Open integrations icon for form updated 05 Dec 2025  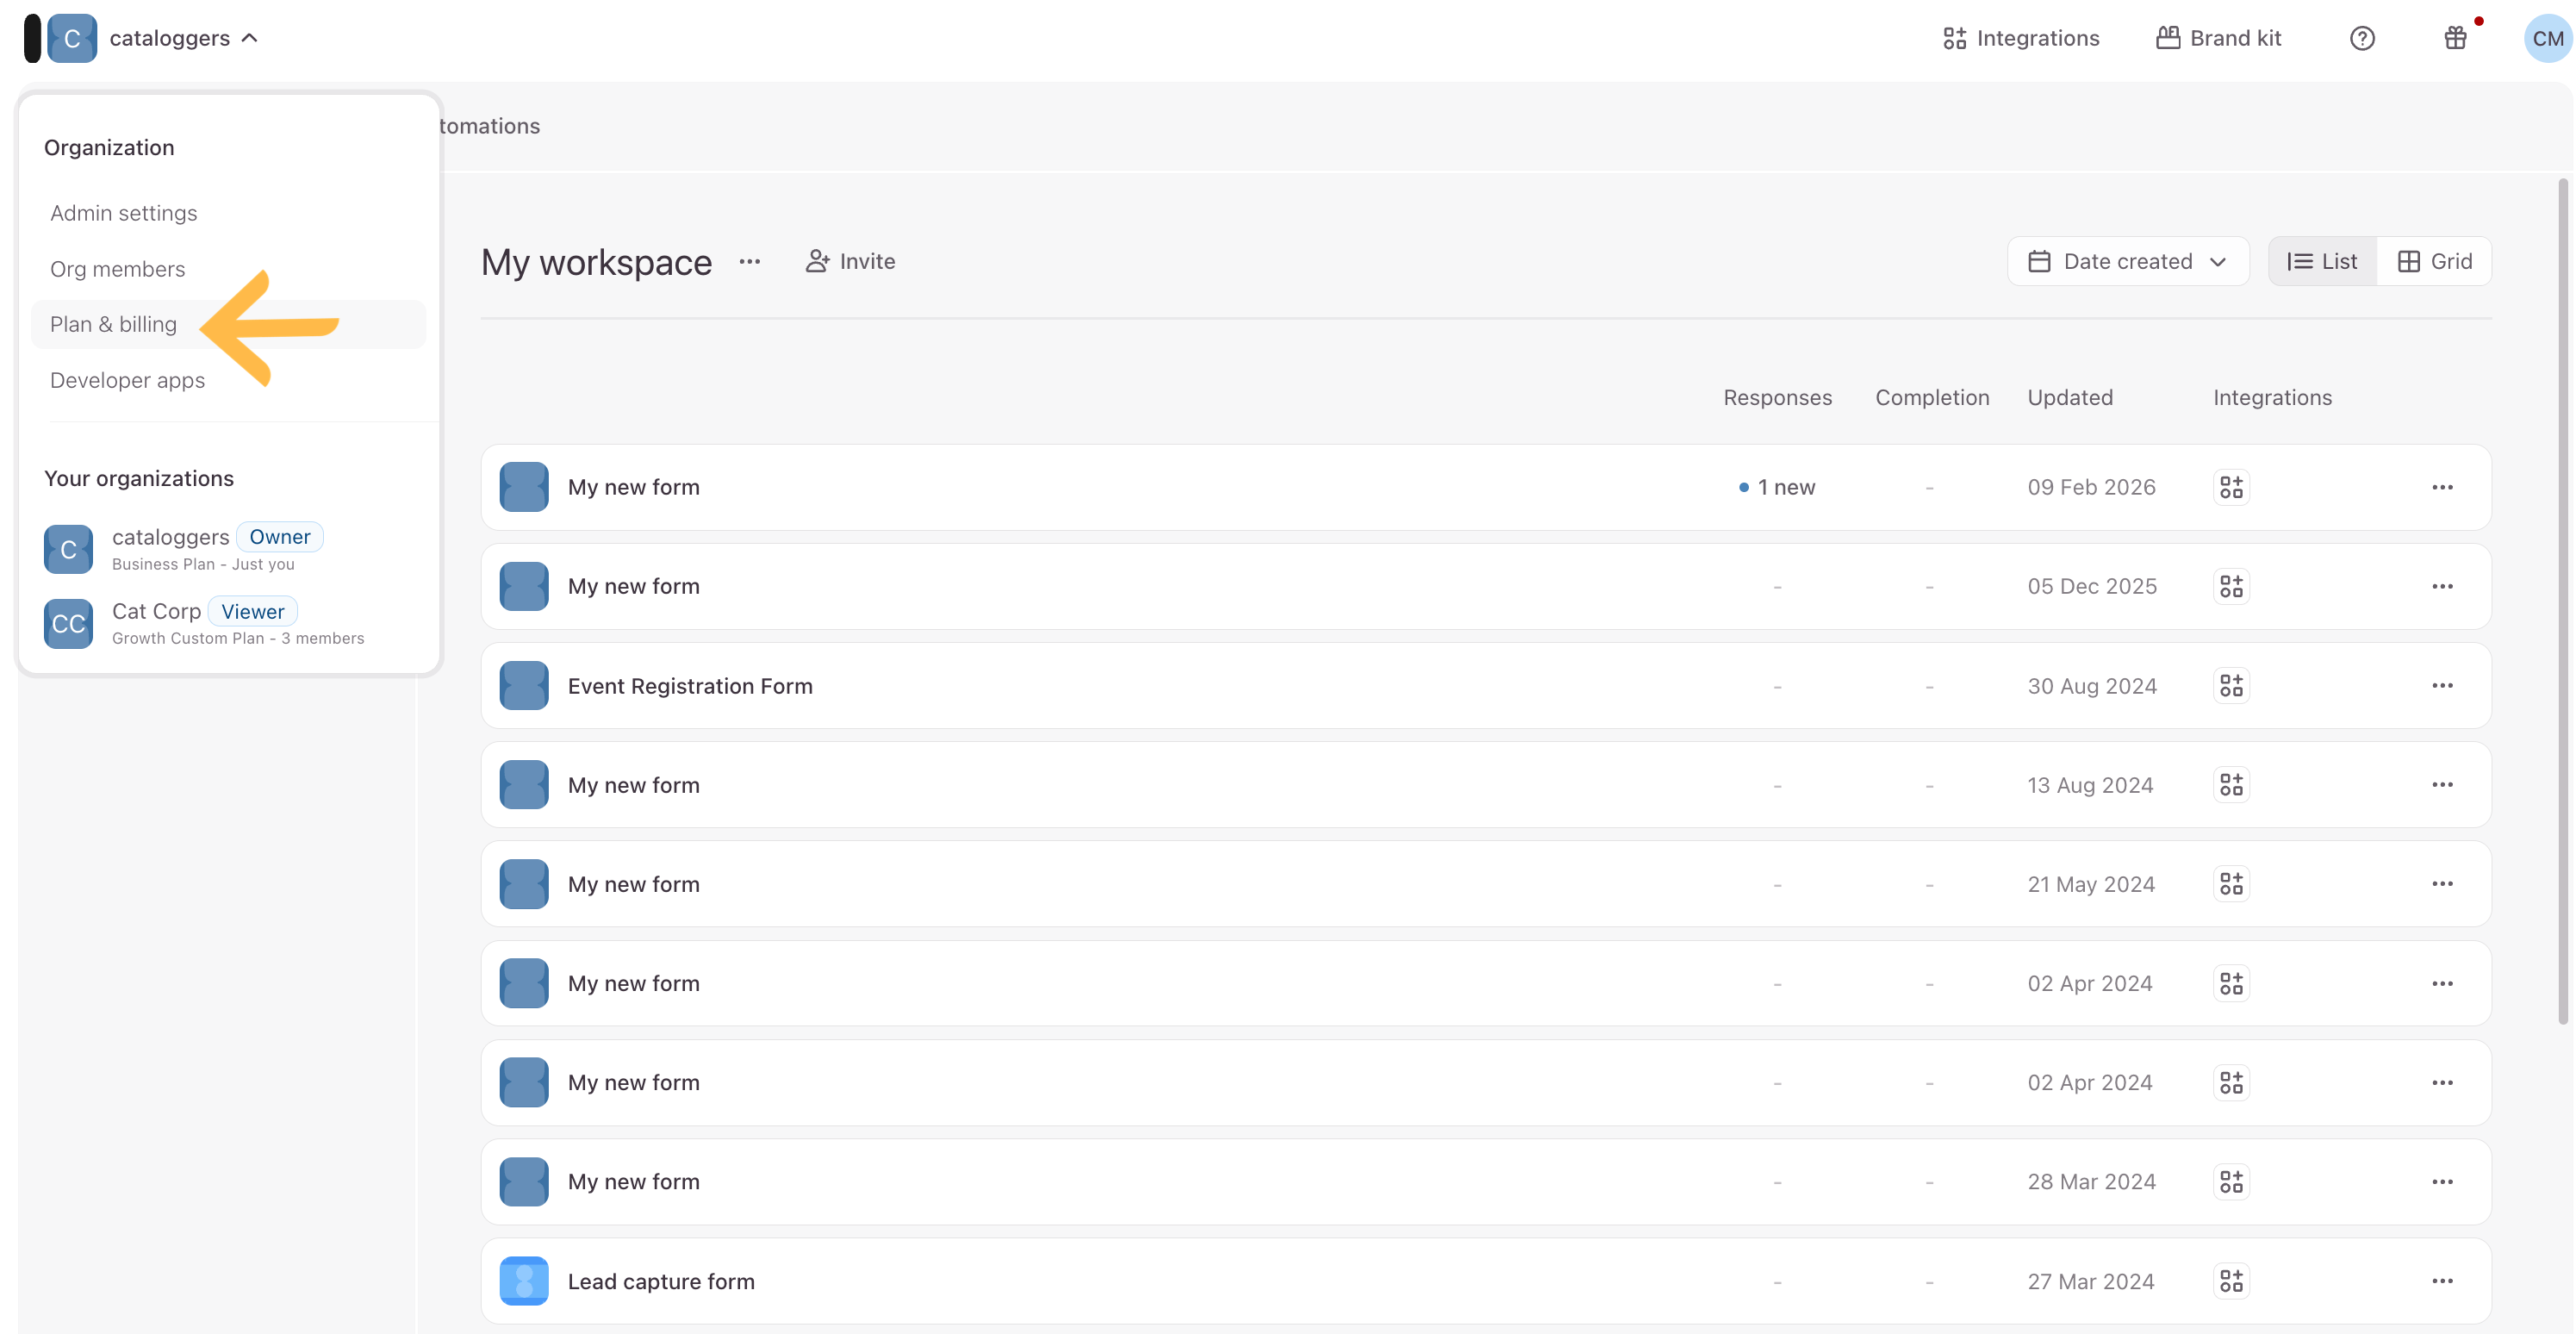(x=2231, y=586)
